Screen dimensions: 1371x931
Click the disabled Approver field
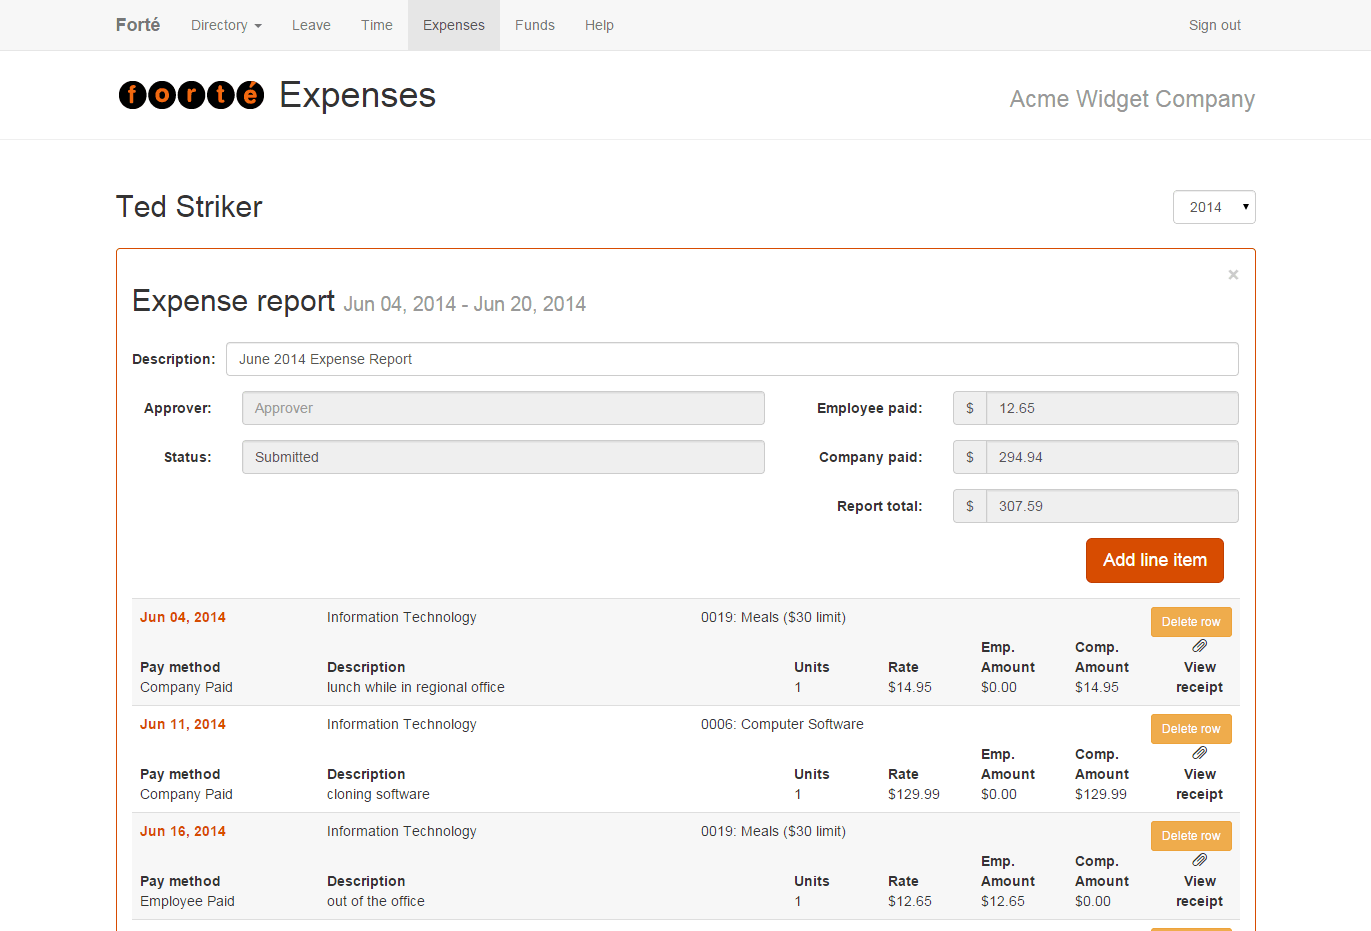[x=503, y=408]
